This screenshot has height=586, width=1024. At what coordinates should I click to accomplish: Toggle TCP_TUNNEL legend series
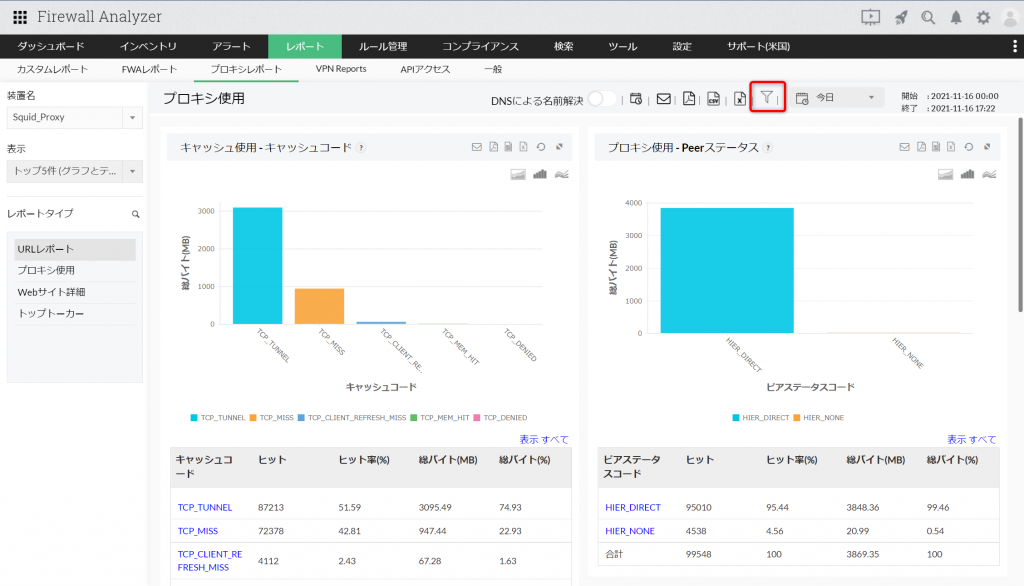tap(217, 417)
